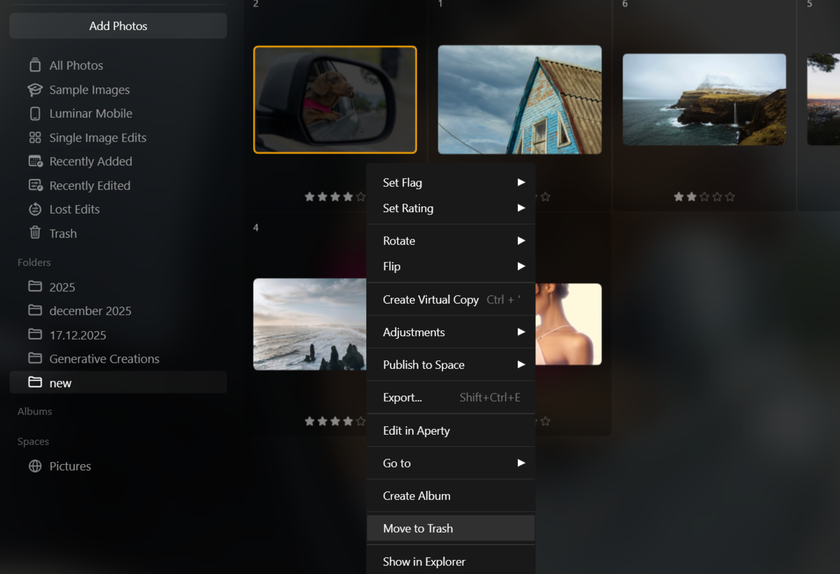Choose Flip in context menu
Screen dimensions: 840x574
[x=451, y=267]
